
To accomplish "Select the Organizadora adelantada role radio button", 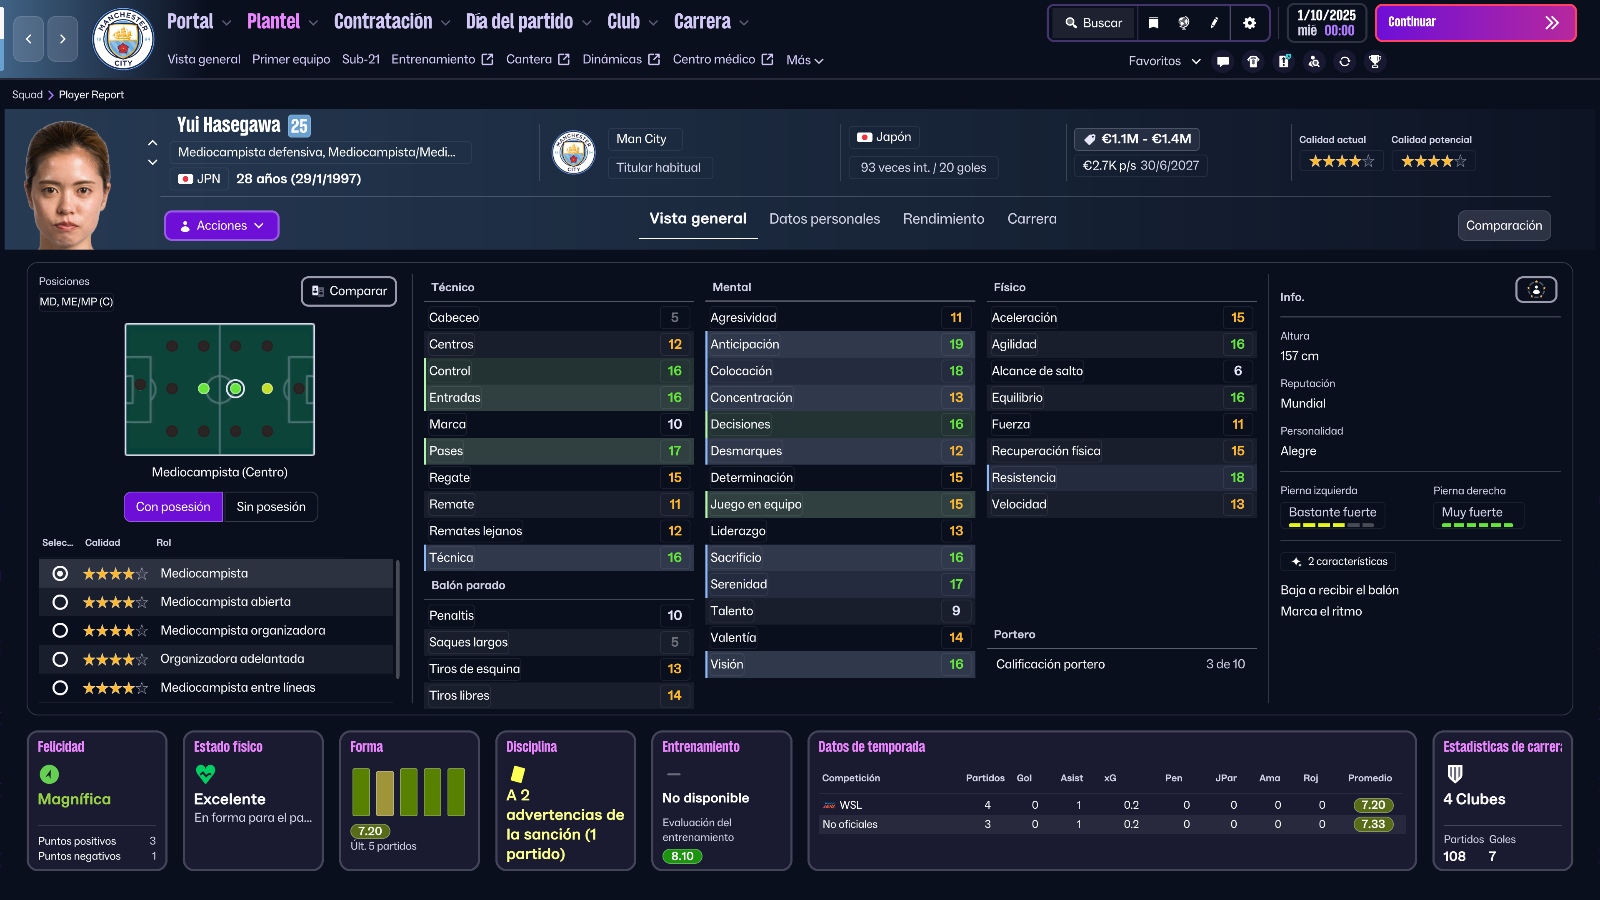I will pyautogui.click(x=60, y=659).
